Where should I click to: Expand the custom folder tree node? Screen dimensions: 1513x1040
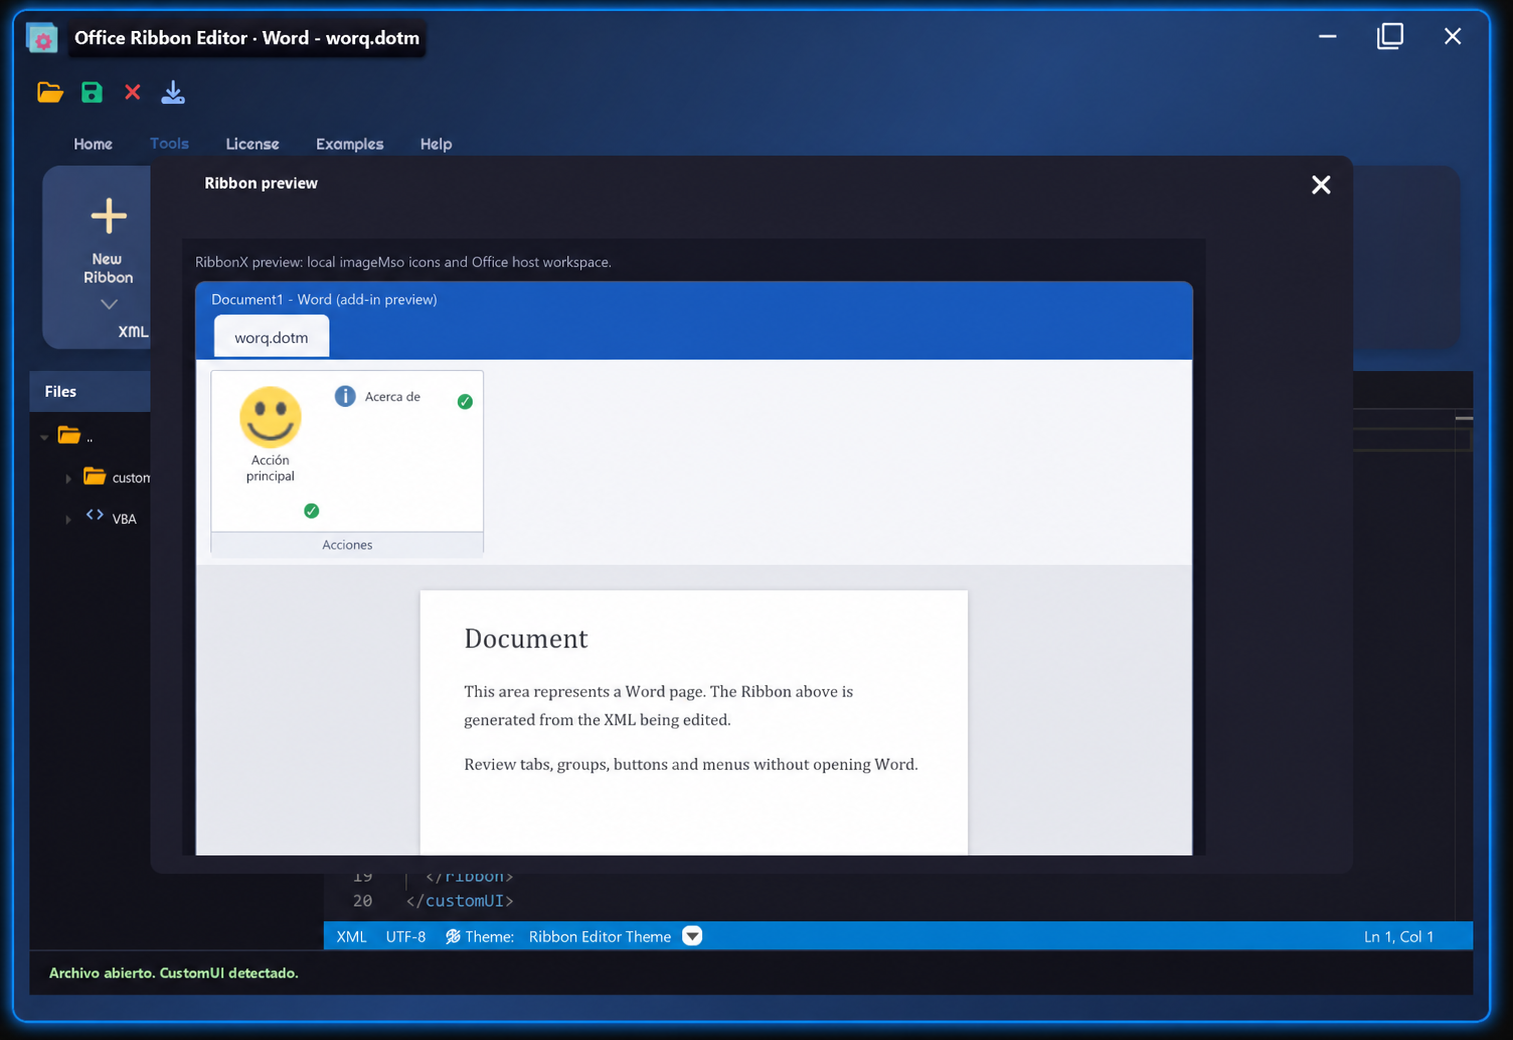[68, 478]
